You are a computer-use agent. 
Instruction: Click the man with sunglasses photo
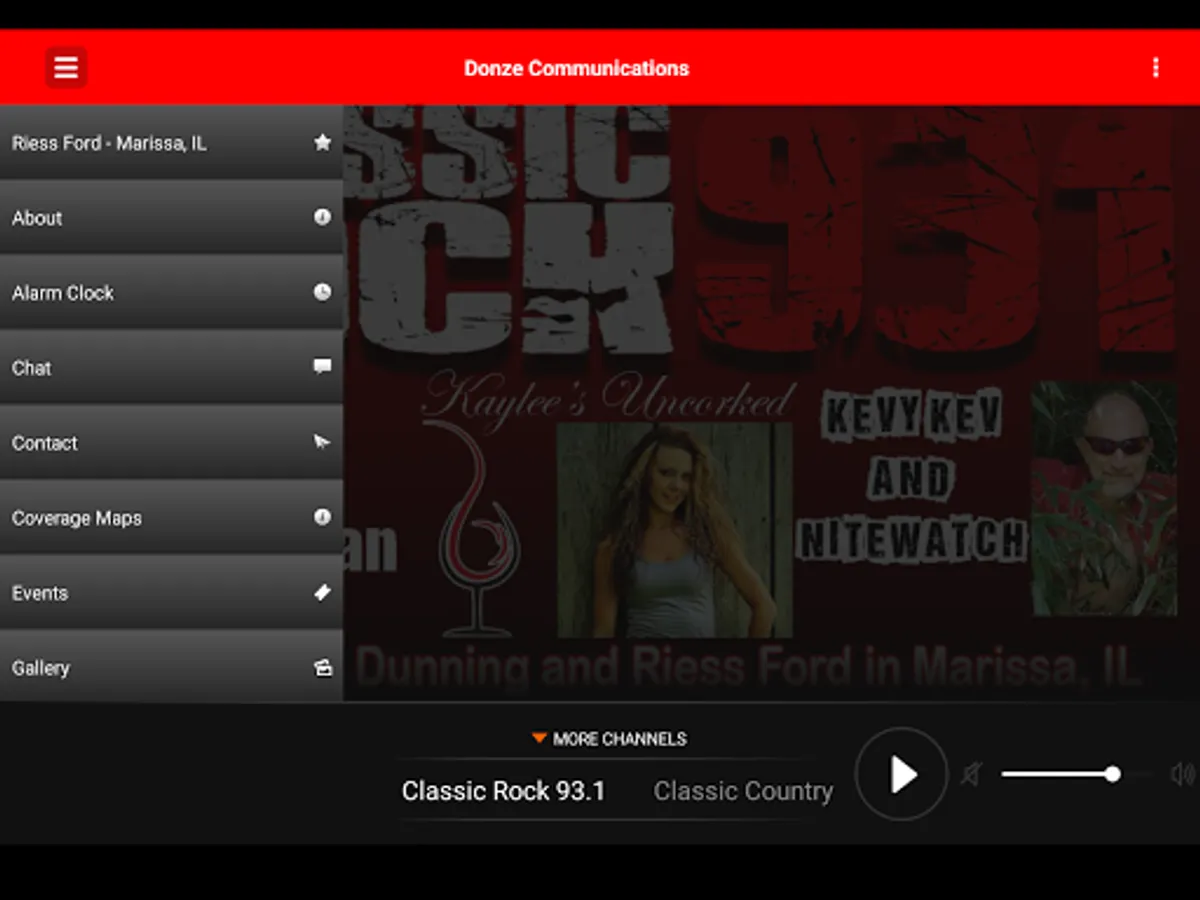1103,498
